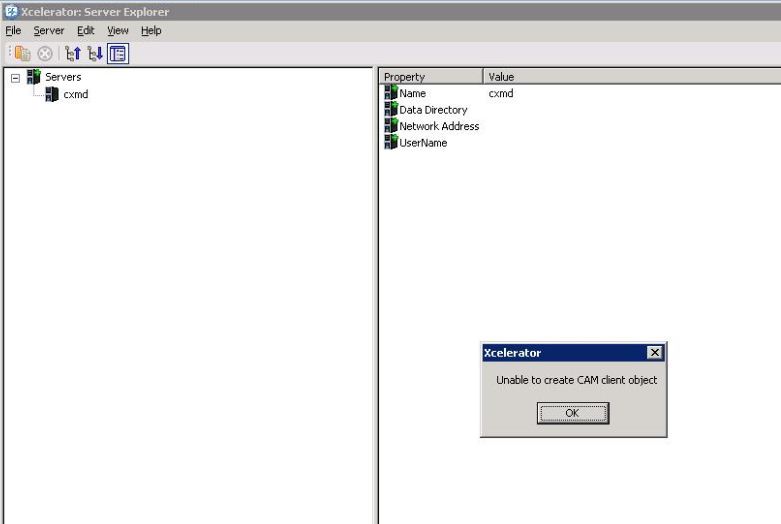Select the cxmd server tree item

tap(76, 94)
